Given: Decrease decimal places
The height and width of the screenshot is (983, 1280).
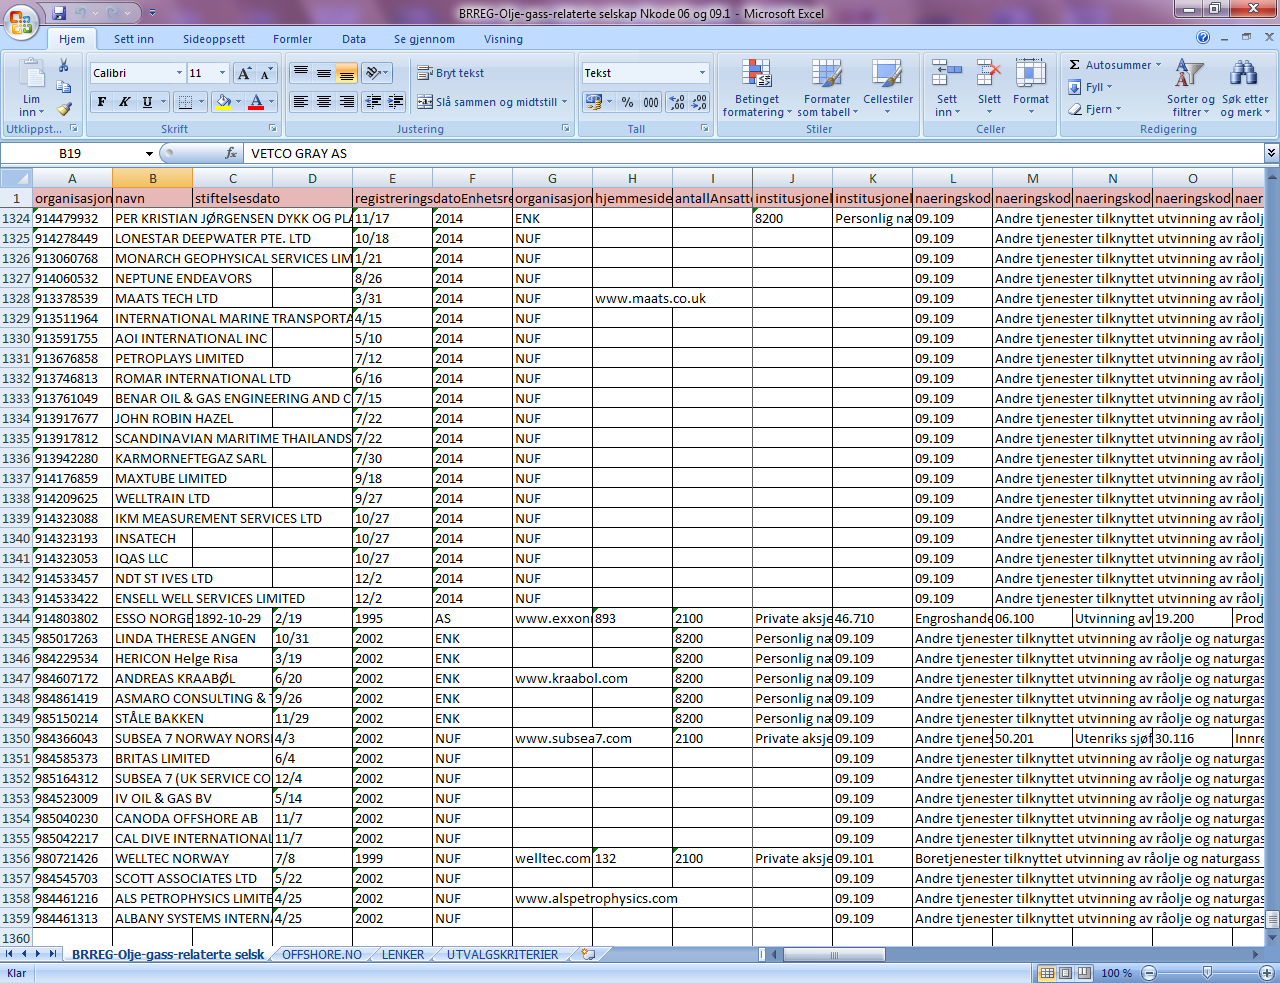Looking at the screenshot, I should click(699, 102).
